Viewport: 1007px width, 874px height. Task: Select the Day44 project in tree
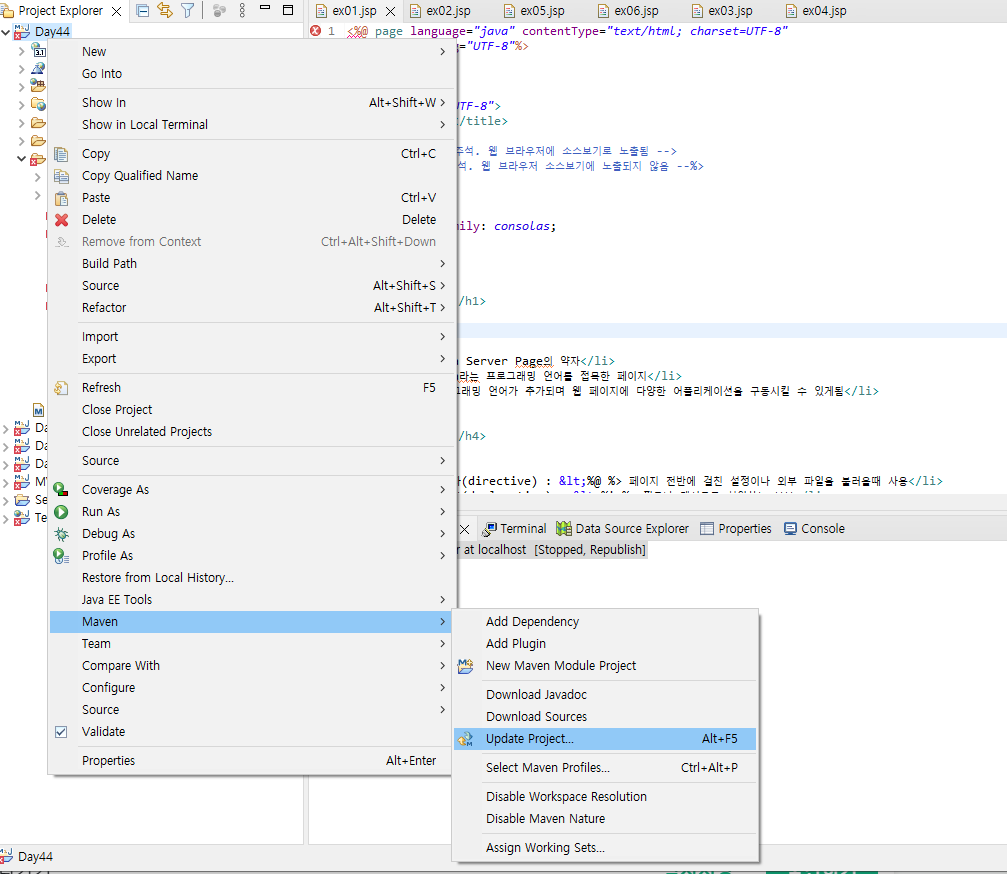pyautogui.click(x=53, y=31)
